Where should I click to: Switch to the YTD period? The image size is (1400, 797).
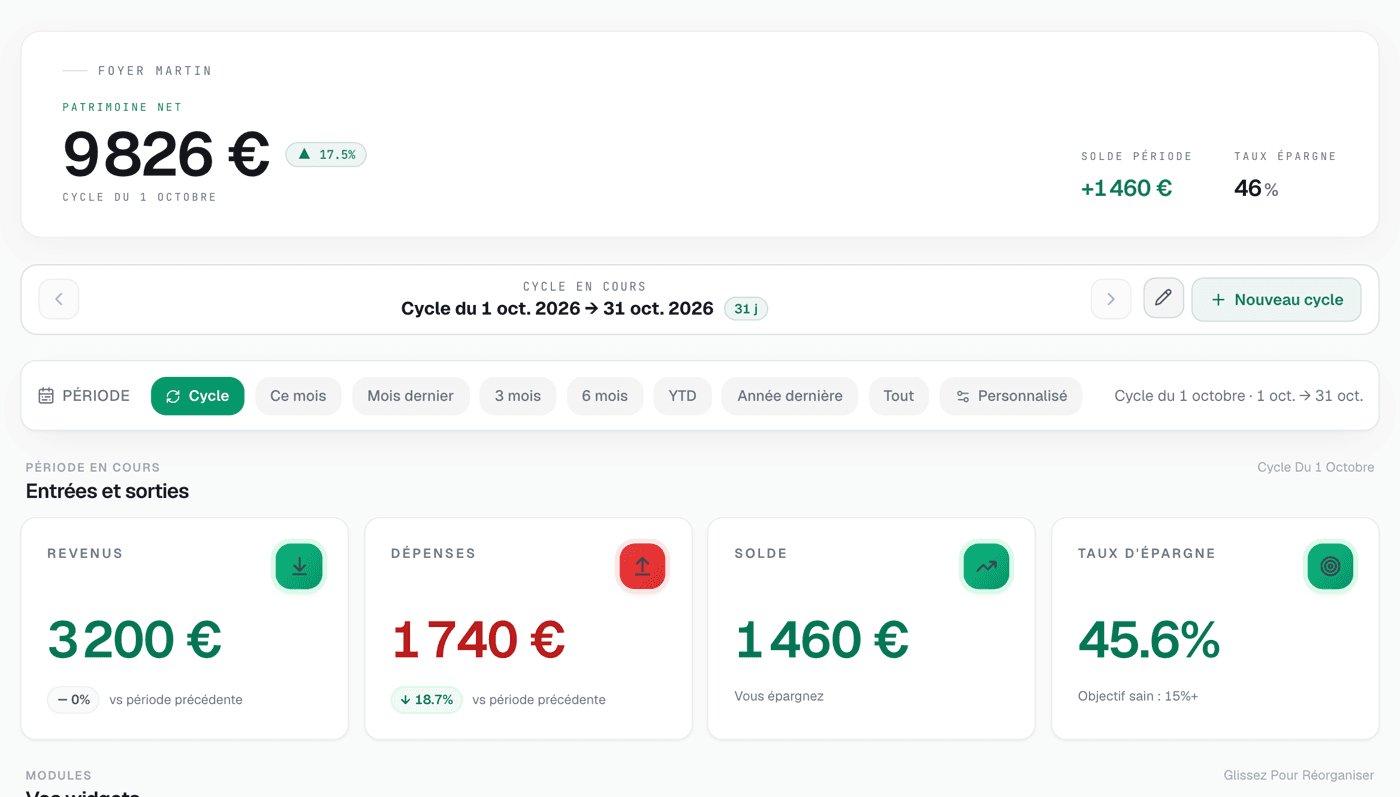click(x=682, y=396)
